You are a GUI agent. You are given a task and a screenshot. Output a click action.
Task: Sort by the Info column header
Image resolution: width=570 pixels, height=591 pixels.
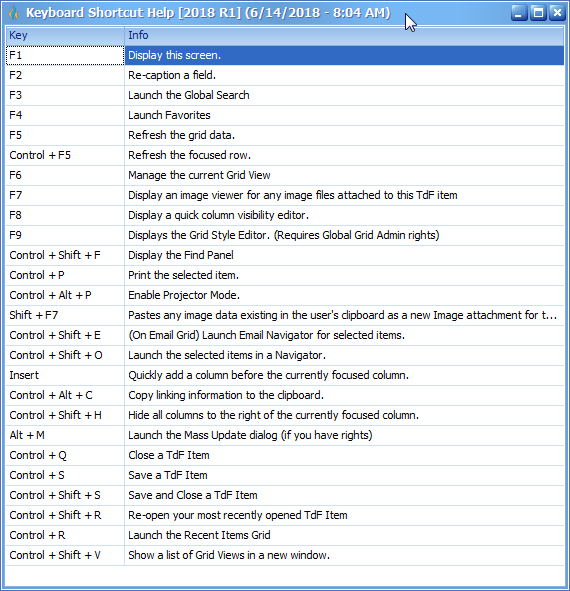click(344, 35)
